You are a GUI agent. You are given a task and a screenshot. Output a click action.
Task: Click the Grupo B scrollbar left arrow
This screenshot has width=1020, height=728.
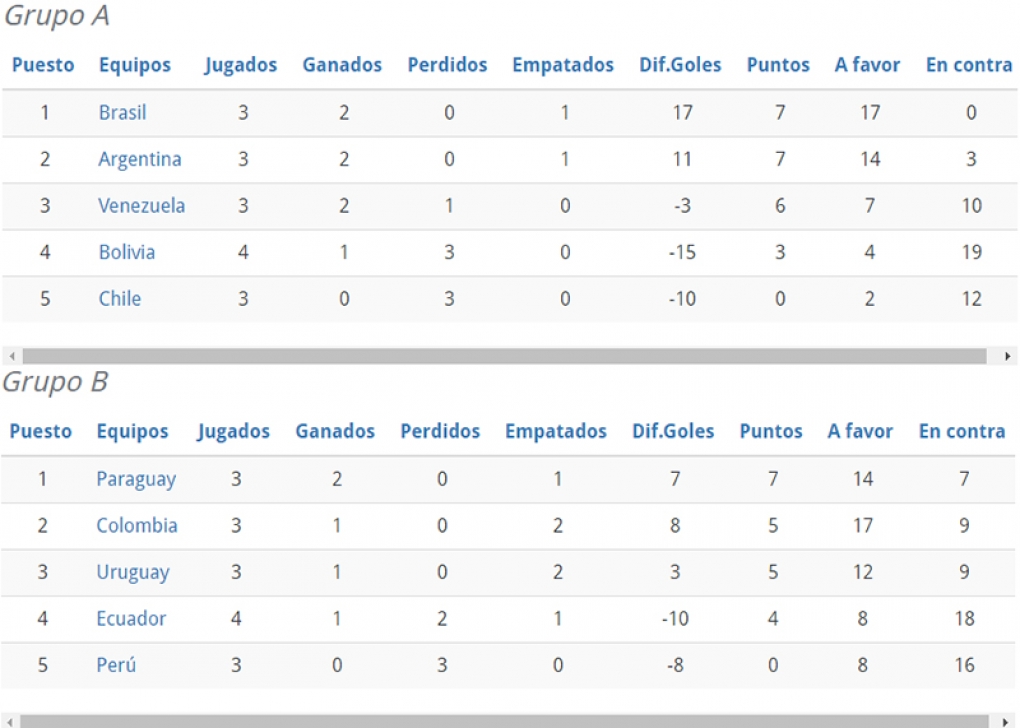(10, 721)
